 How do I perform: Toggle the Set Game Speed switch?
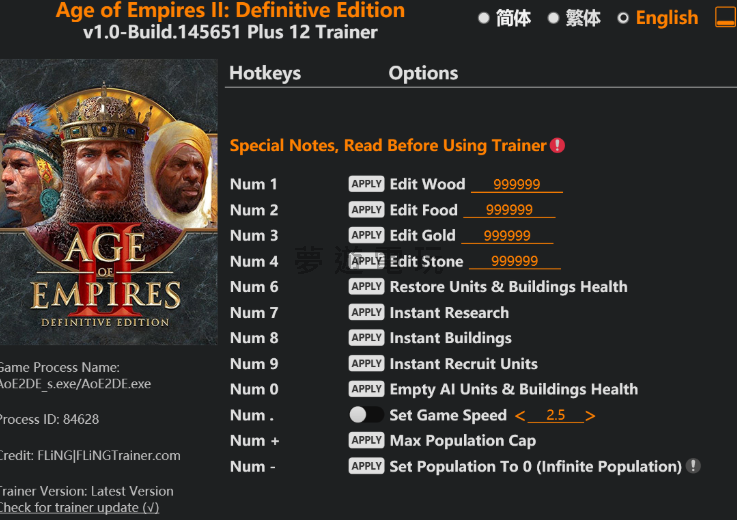(x=366, y=415)
